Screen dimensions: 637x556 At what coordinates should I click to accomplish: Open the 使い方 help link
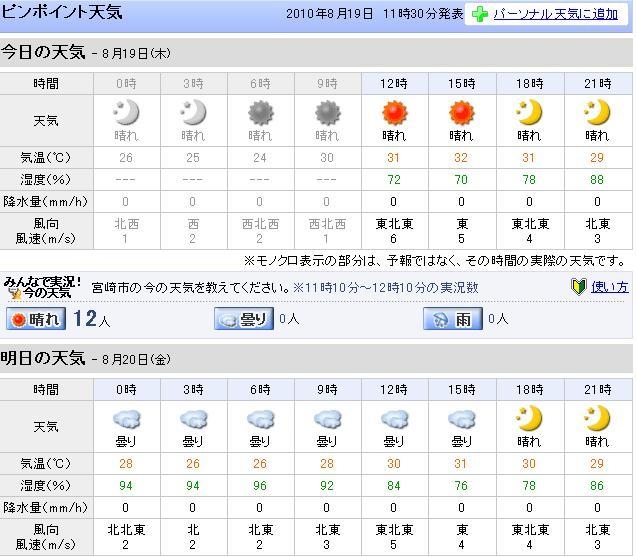pyautogui.click(x=609, y=287)
